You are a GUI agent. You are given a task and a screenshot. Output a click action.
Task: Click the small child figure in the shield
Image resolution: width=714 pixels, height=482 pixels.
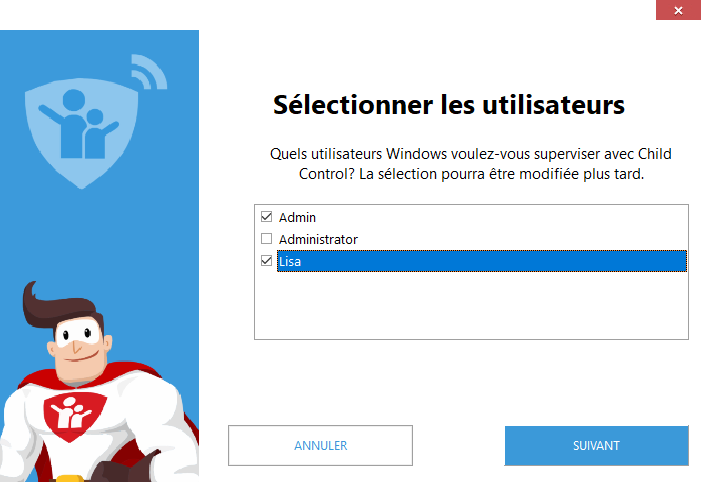[x=99, y=134]
